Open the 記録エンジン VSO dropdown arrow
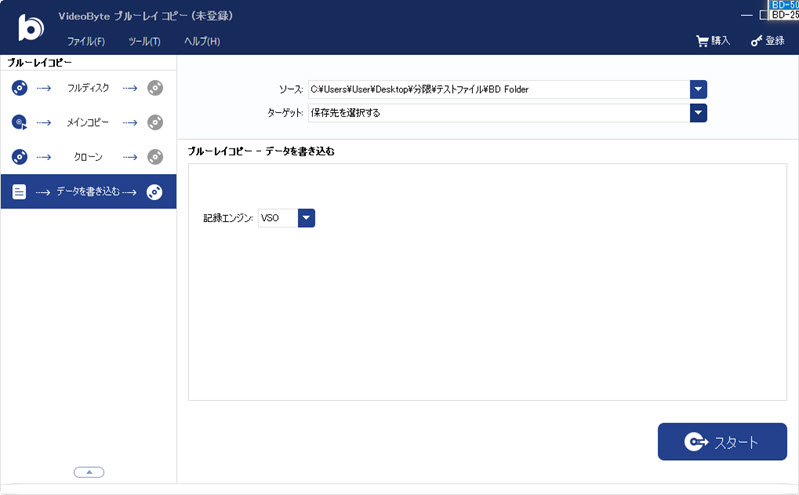 pos(306,218)
